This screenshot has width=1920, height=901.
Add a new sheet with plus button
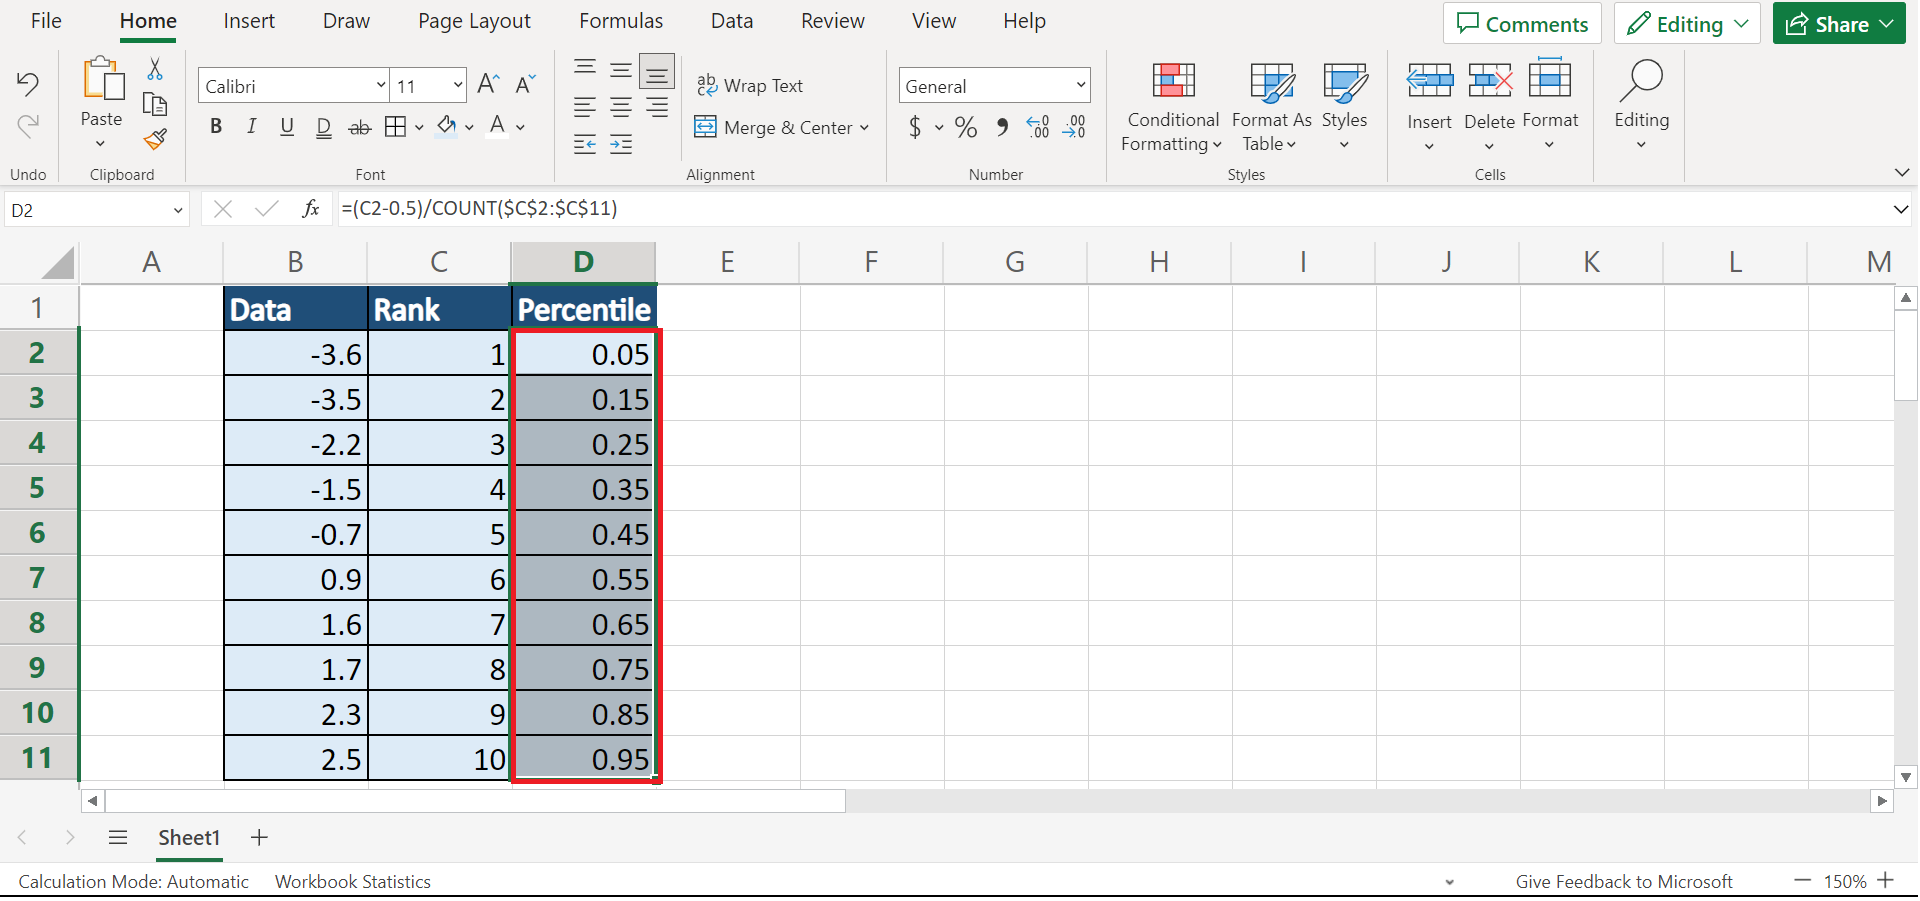coord(258,837)
